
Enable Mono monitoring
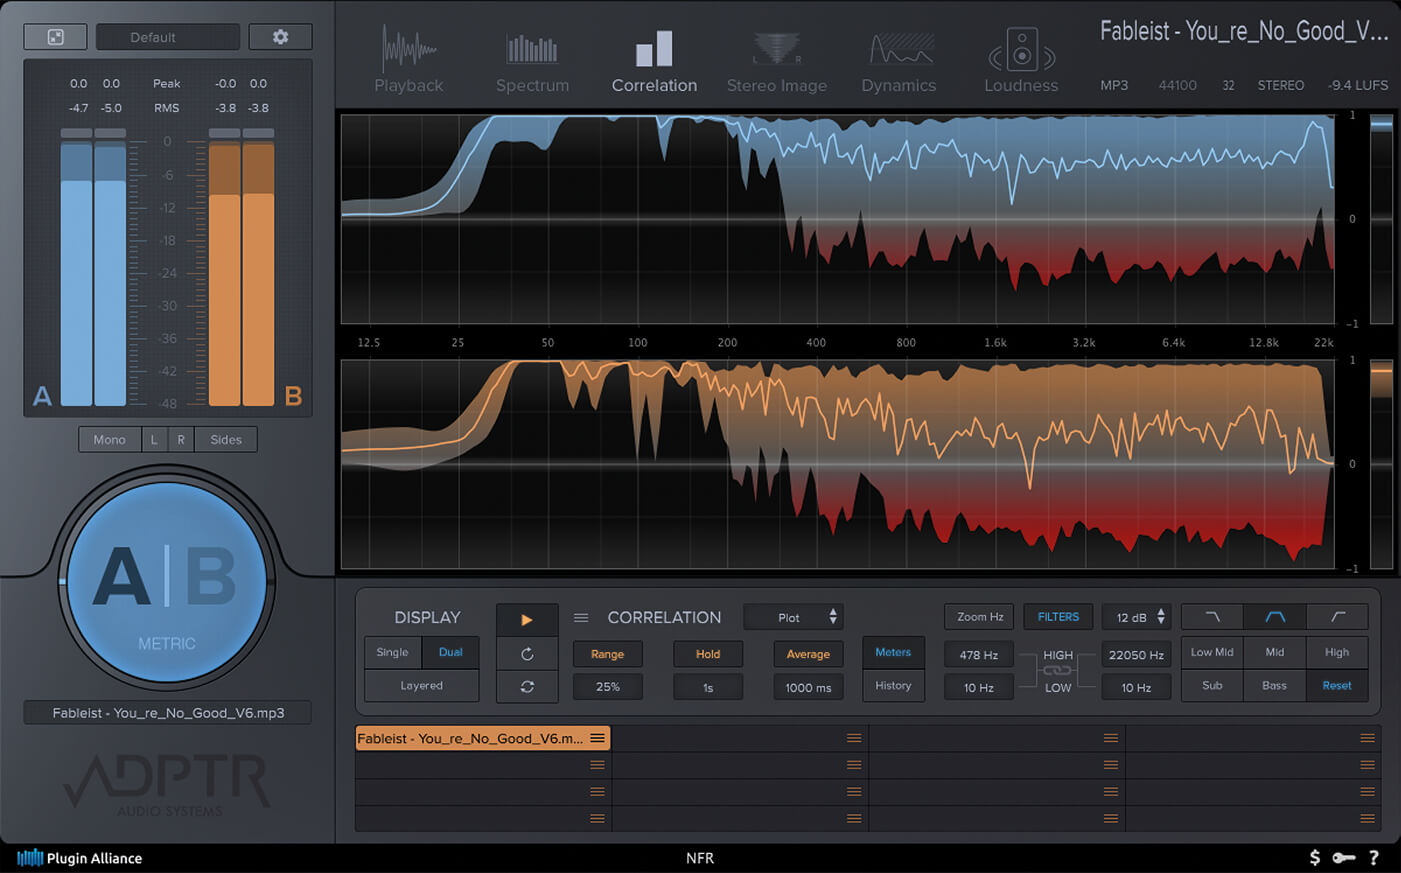click(x=109, y=439)
